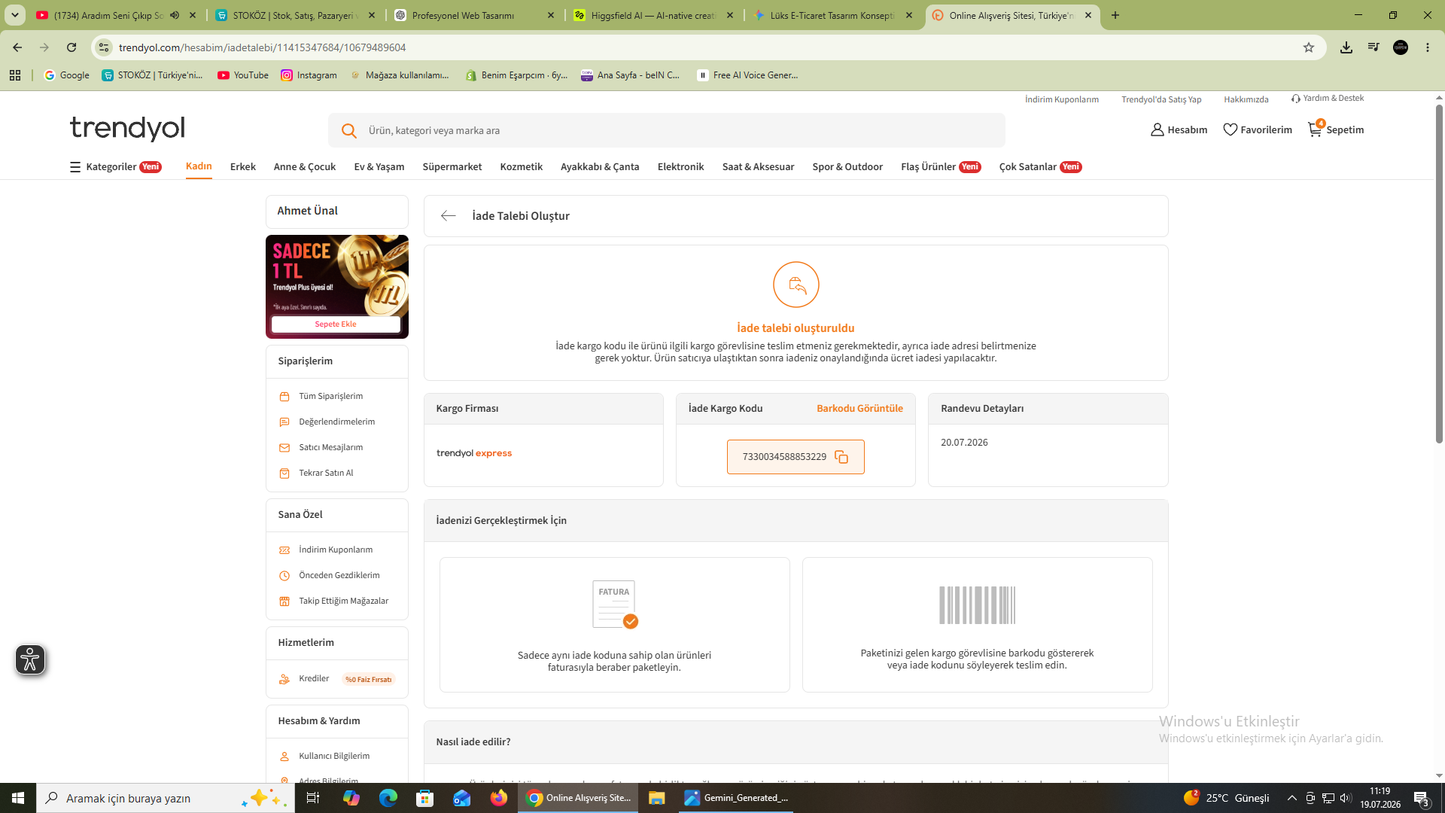The height and width of the screenshot is (813, 1445).
Task: Go back using the İade Talebi Oluştur arrow
Action: (448, 216)
